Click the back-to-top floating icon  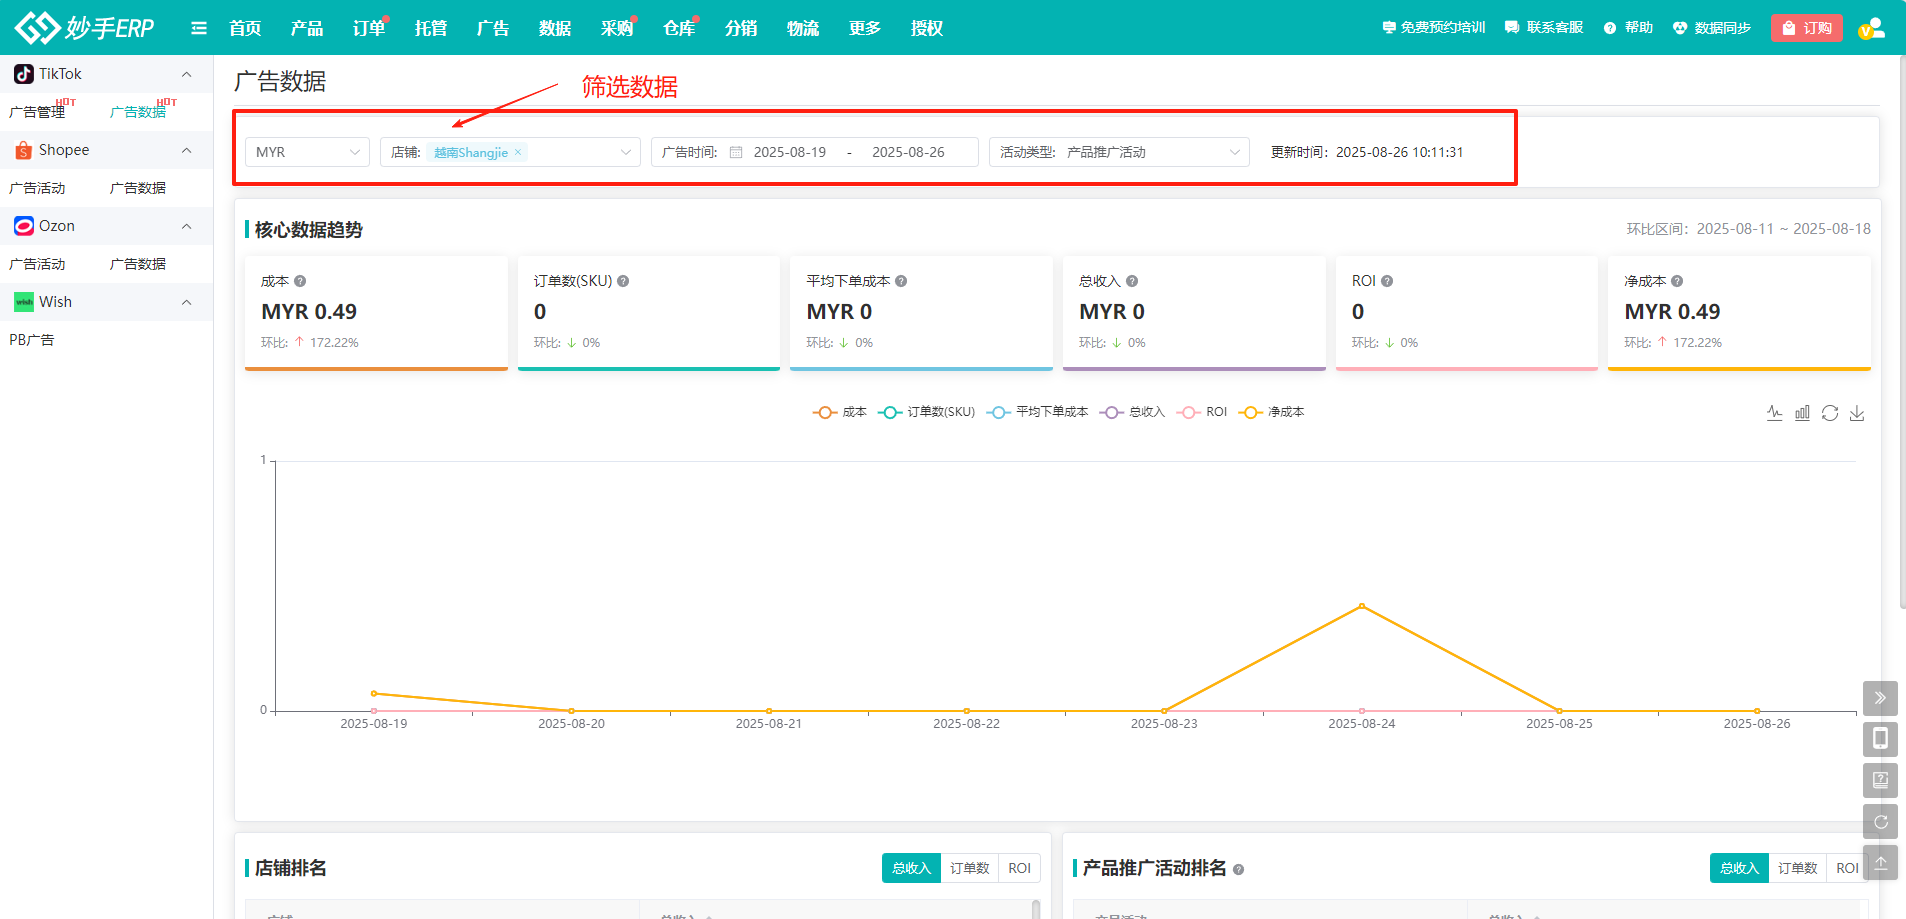click(x=1880, y=862)
